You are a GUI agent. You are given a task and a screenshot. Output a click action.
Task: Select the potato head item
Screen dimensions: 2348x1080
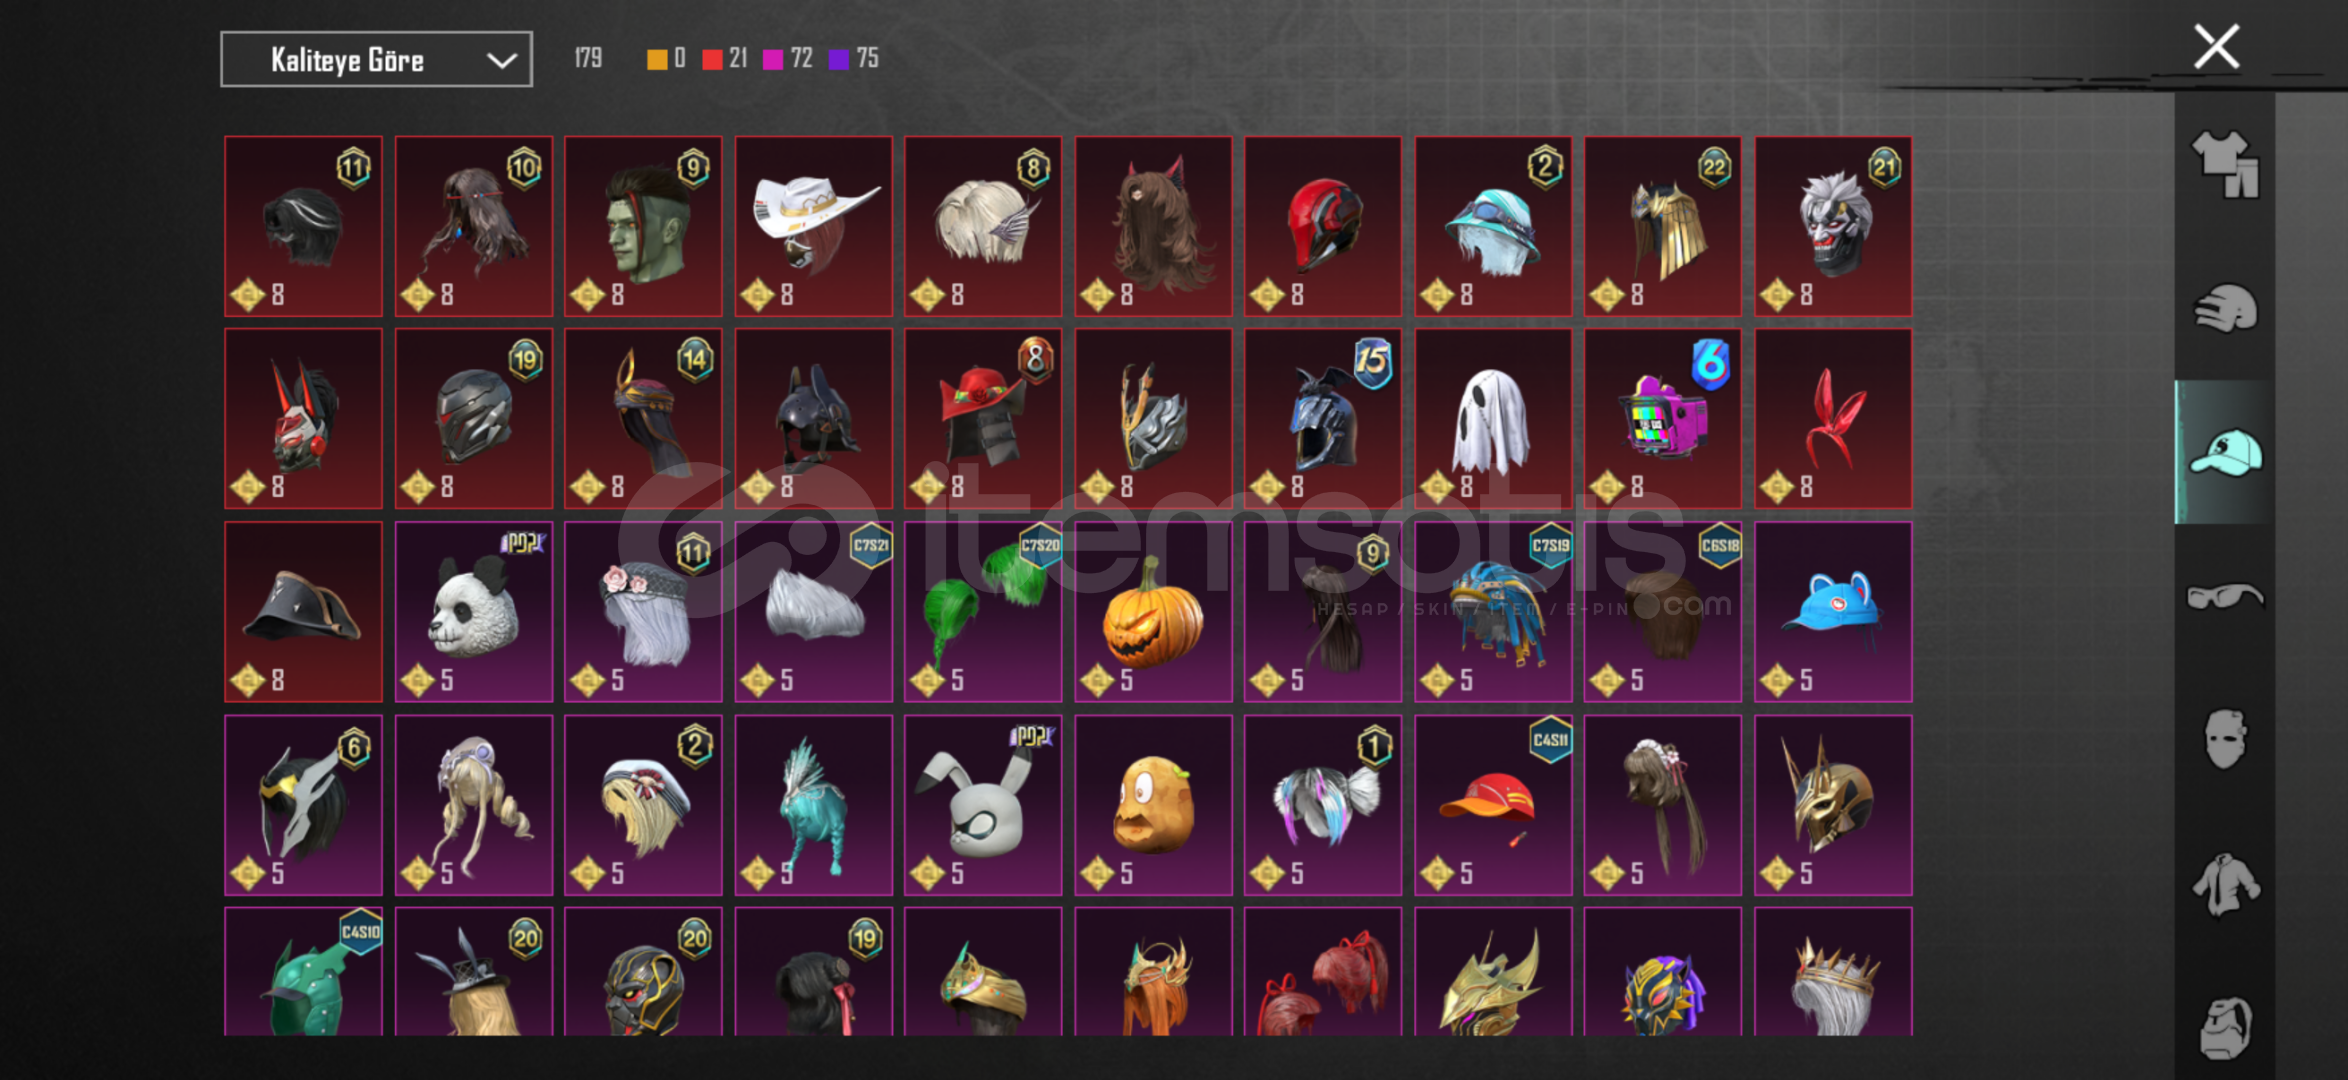pos(1153,805)
